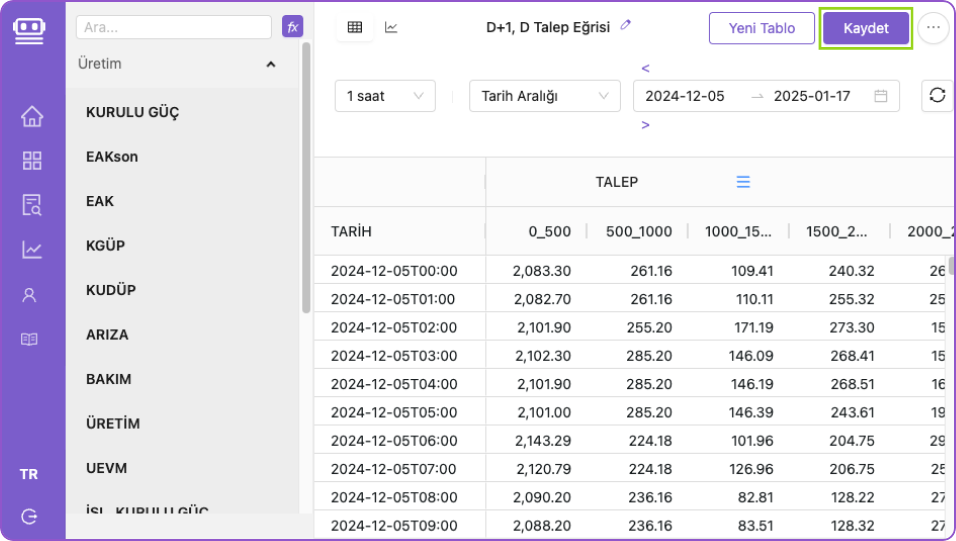
Task: Click the refresh data icon
Action: pyautogui.click(x=937, y=95)
